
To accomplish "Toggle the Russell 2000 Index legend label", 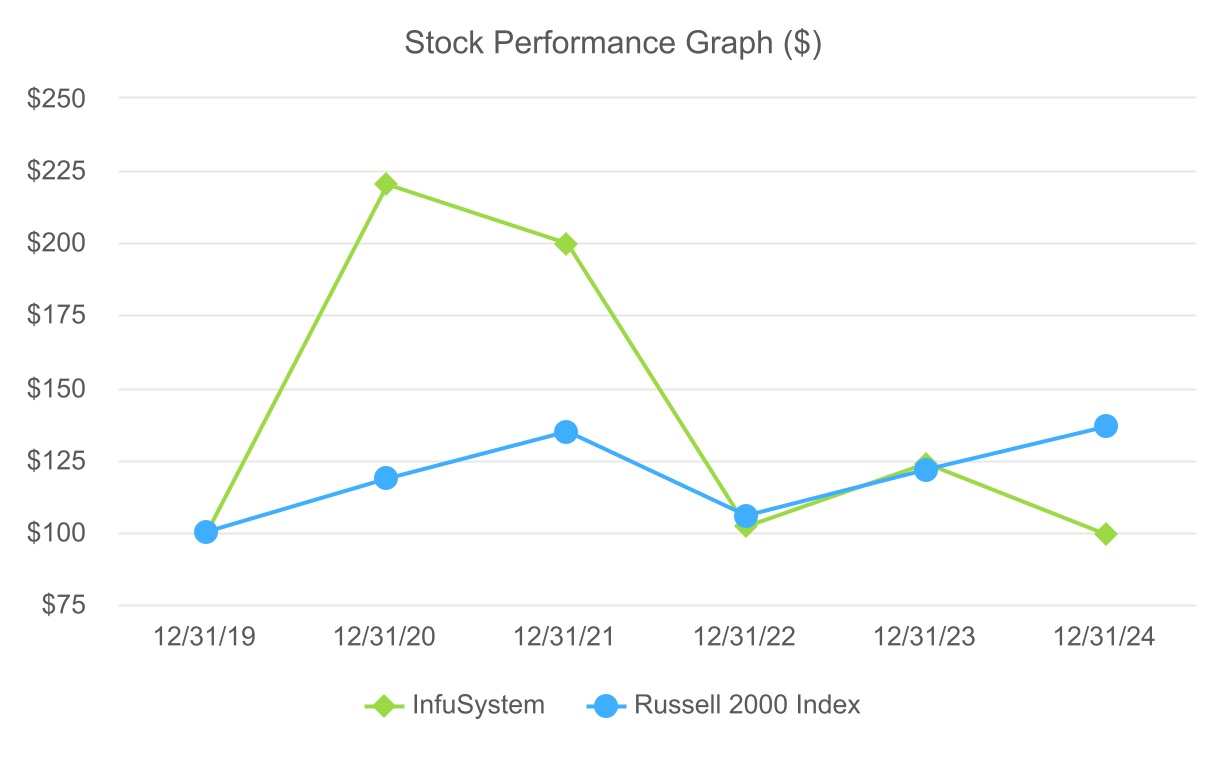I will (x=747, y=705).
